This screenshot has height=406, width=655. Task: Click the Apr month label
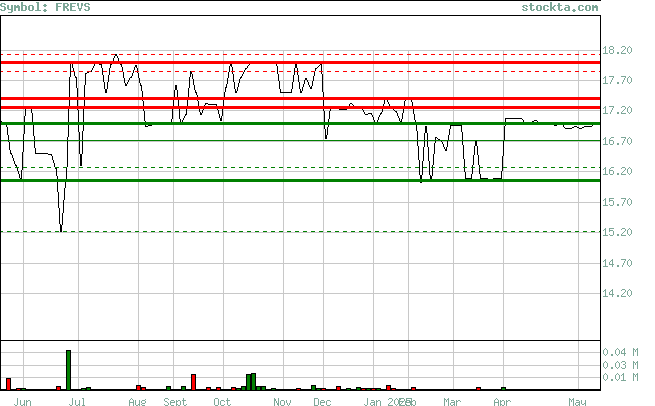pos(502,401)
